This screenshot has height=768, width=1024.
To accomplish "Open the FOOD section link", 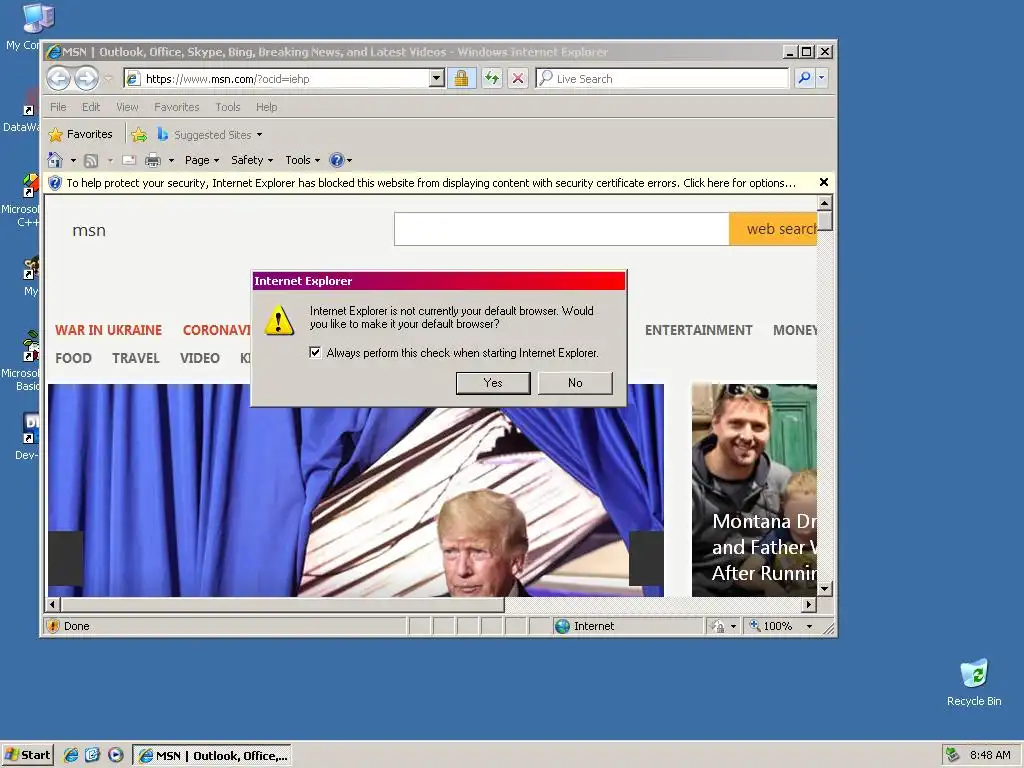I will [x=73, y=358].
